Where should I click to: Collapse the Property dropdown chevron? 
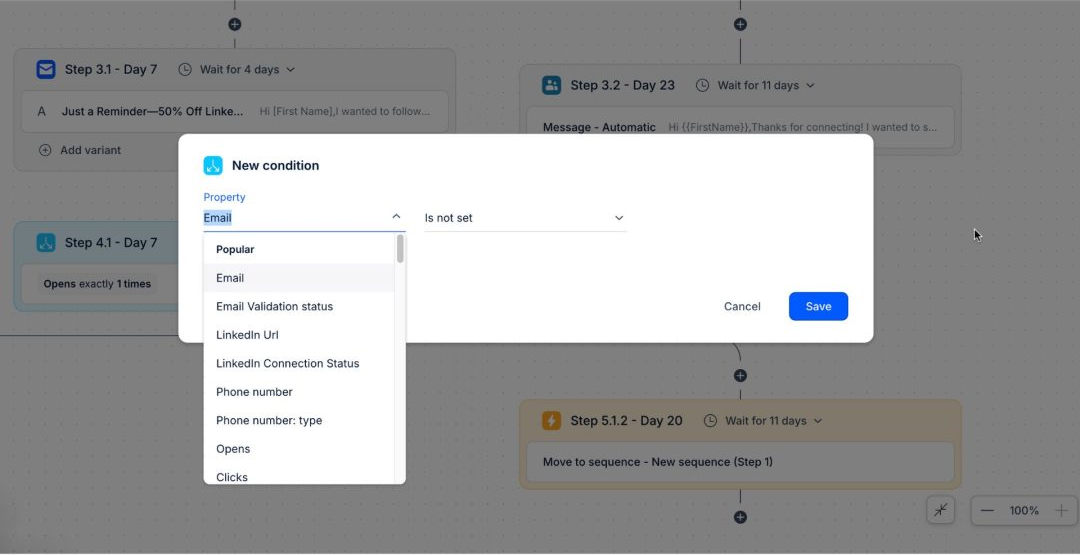[396, 217]
